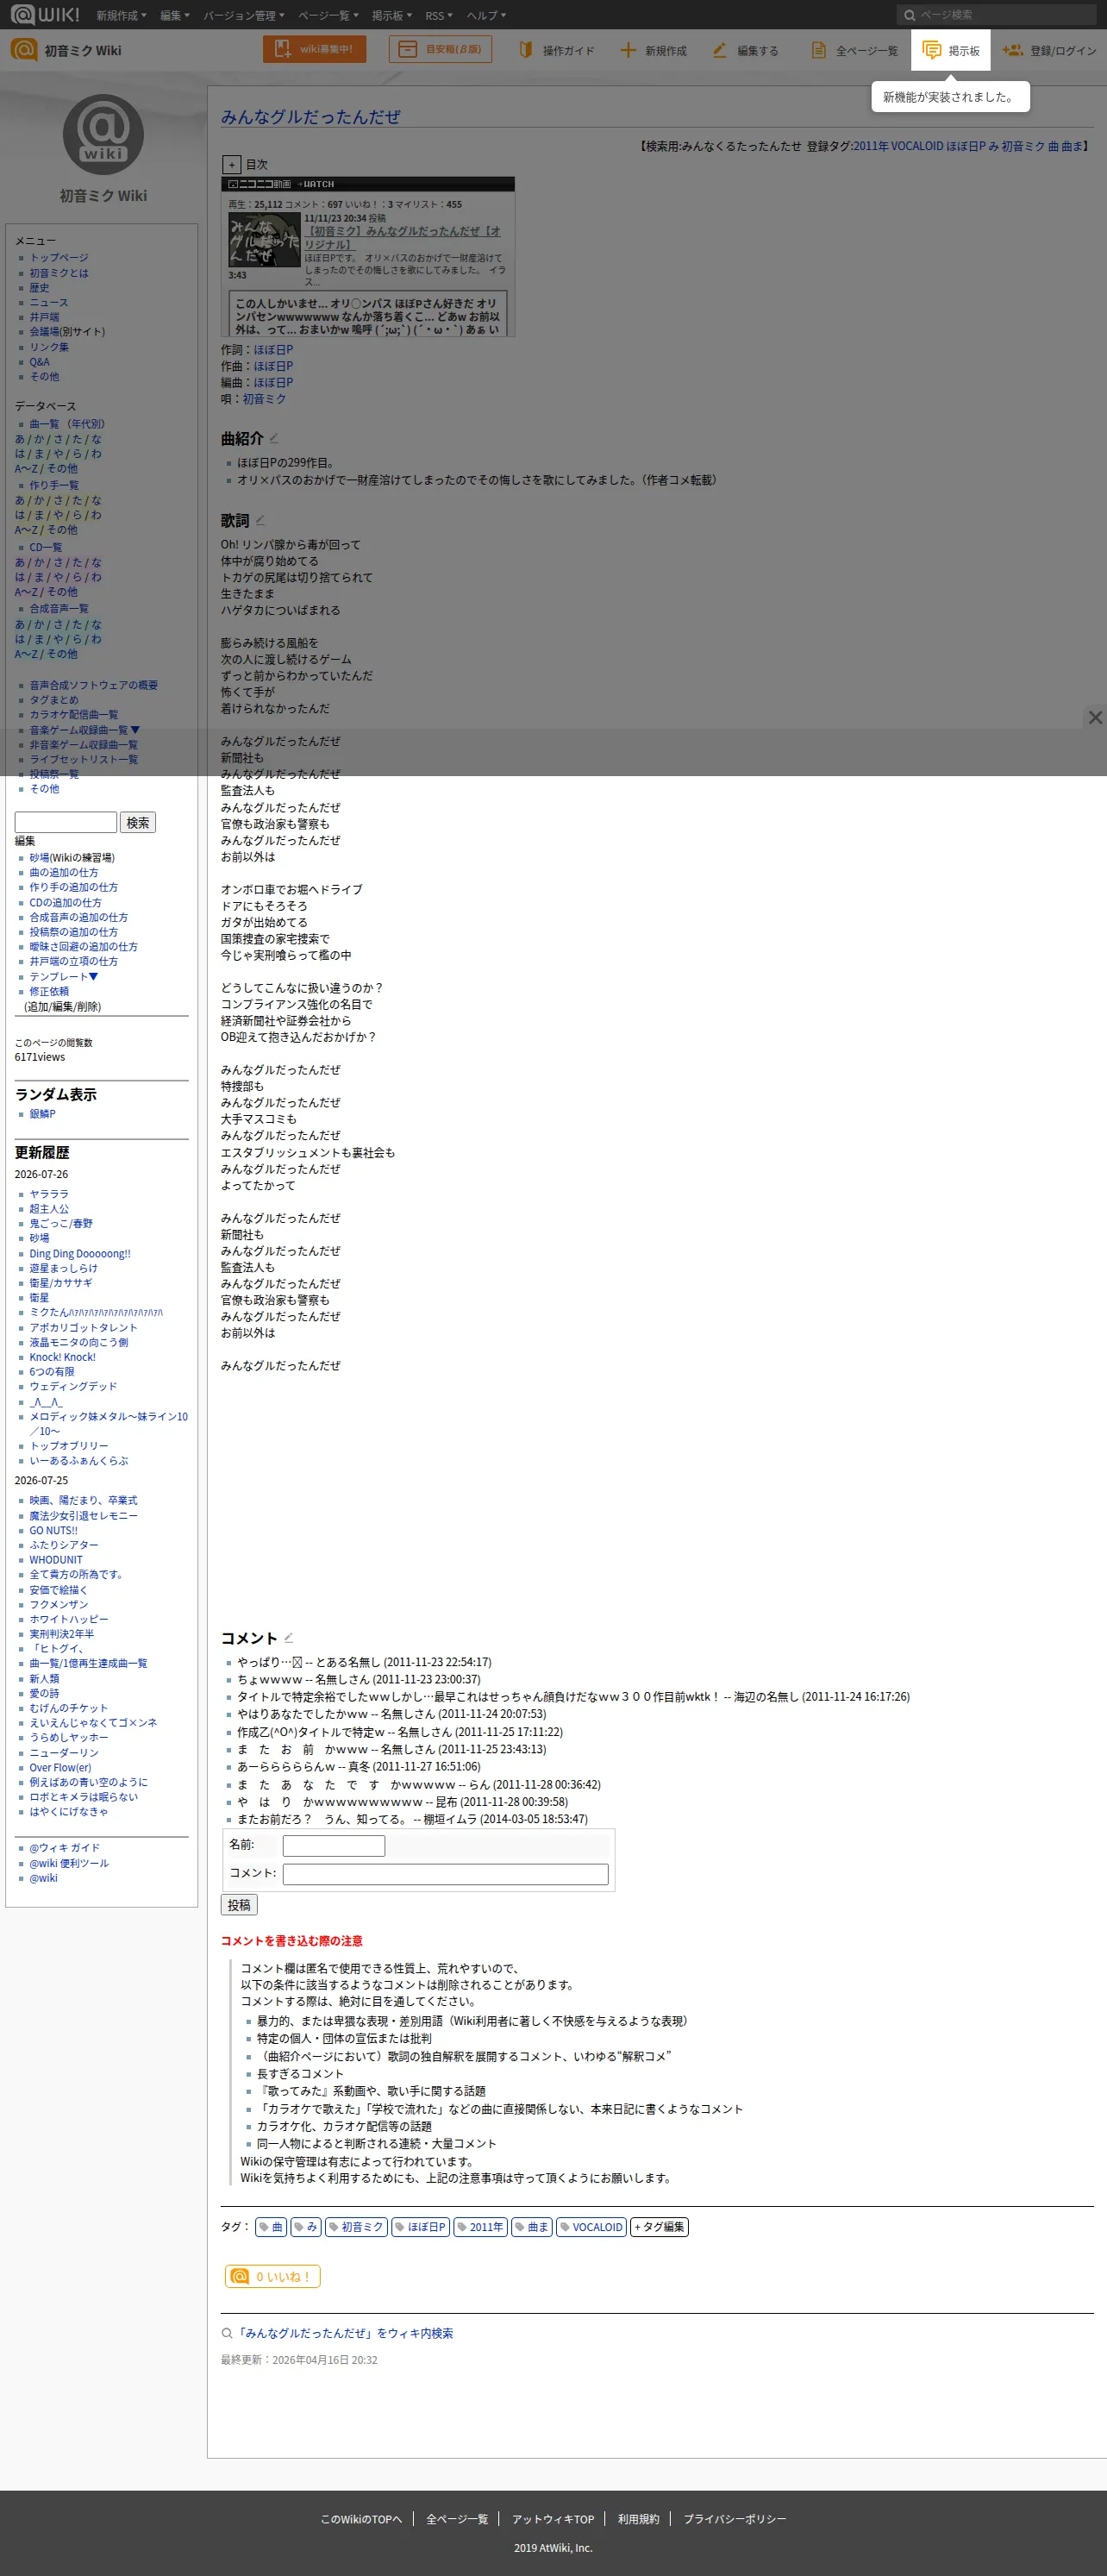Expand the 目次 table of contents
The width and height of the screenshot is (1107, 2576).
click(x=231, y=165)
